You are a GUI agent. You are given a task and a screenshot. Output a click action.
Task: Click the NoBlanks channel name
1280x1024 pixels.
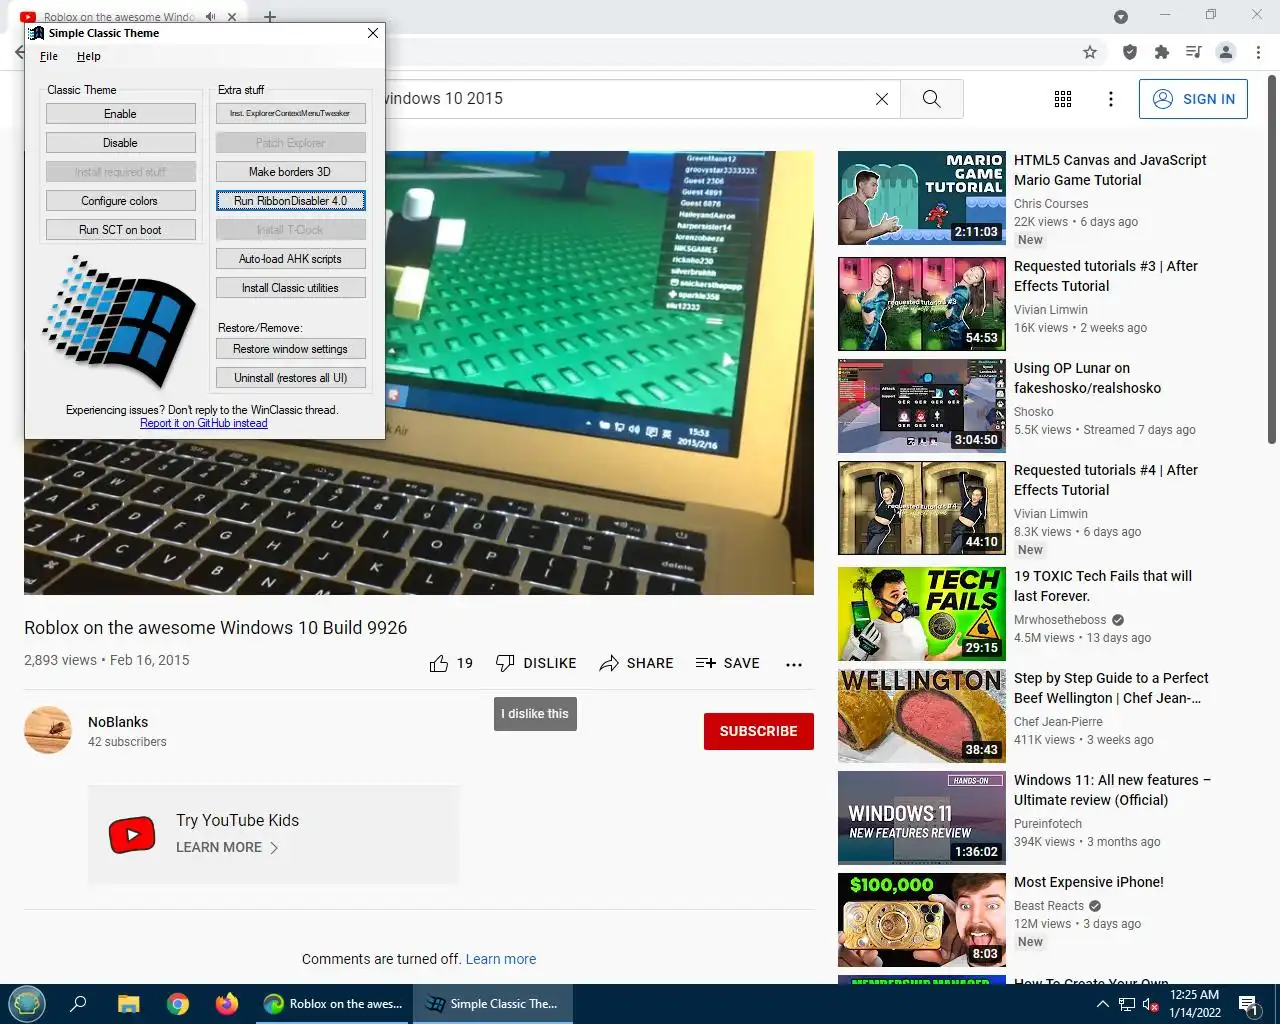click(x=118, y=722)
